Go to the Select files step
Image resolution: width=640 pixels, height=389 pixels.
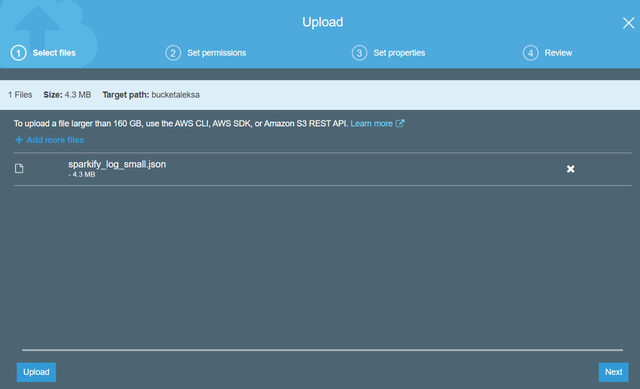[x=54, y=53]
